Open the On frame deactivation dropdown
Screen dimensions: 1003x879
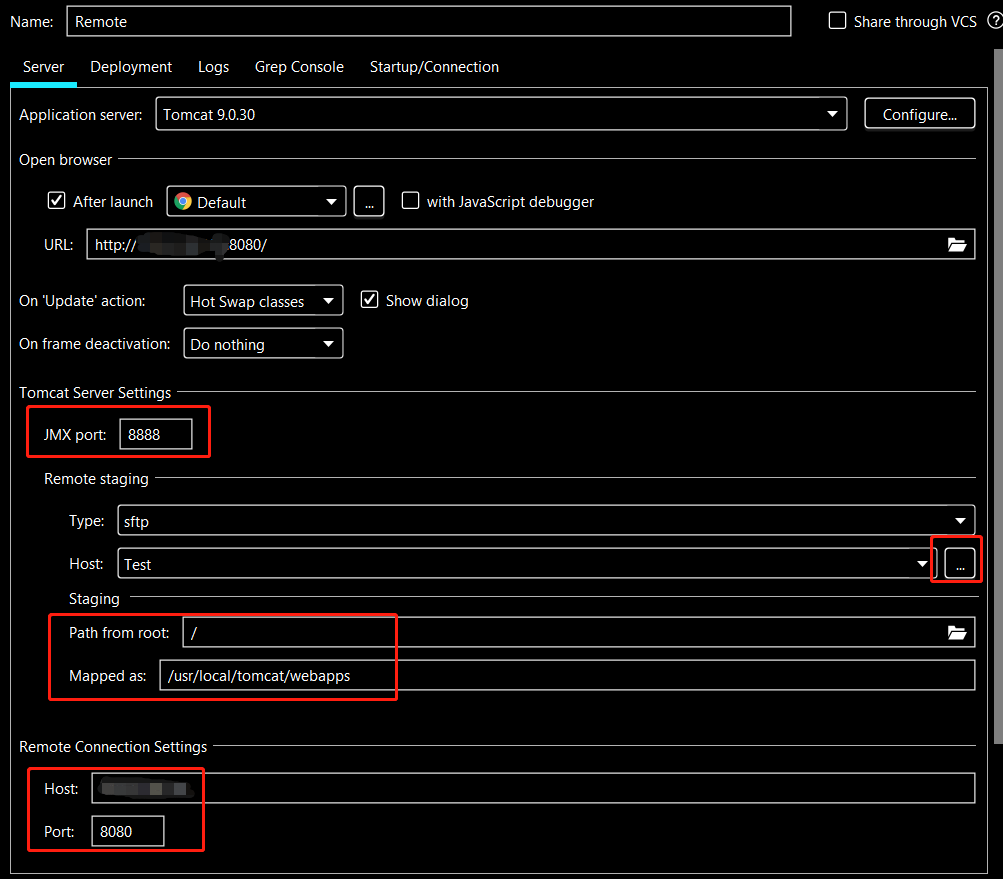(263, 344)
